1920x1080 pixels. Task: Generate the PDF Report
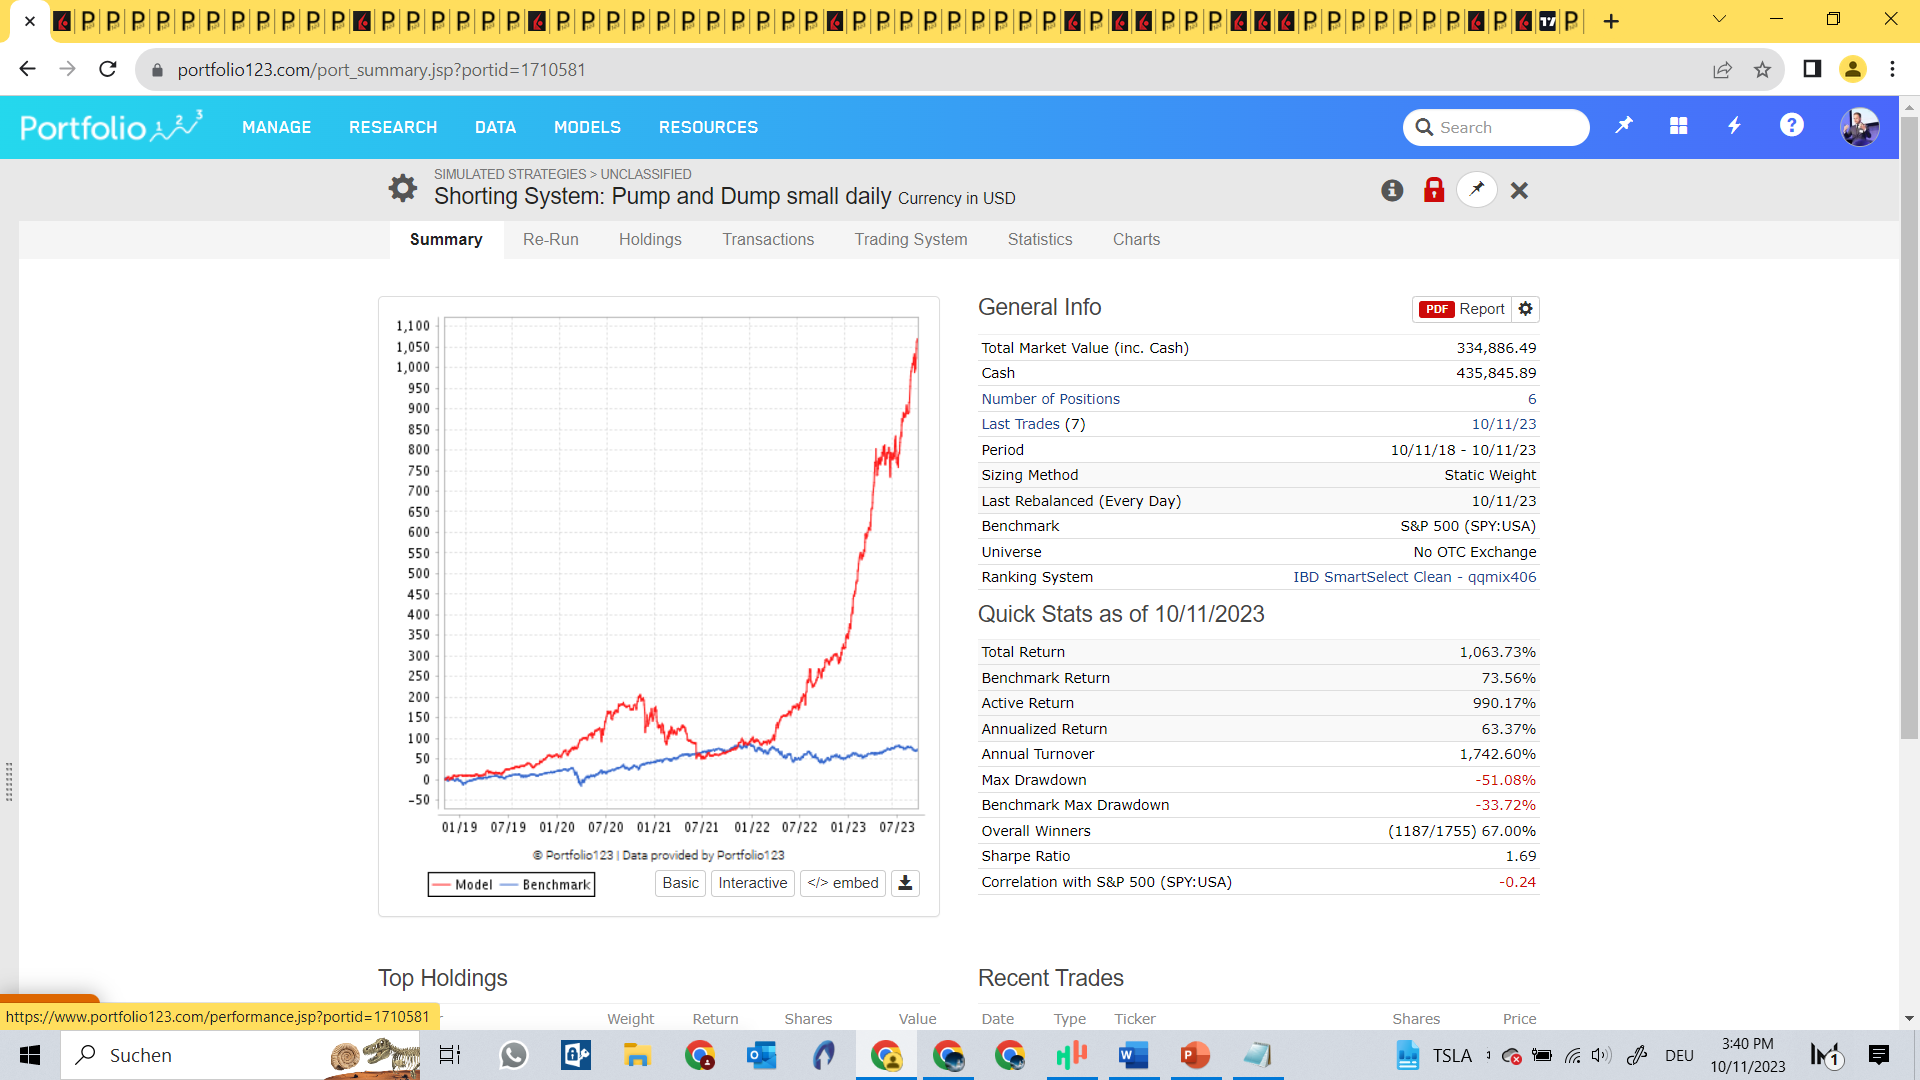tap(1462, 309)
